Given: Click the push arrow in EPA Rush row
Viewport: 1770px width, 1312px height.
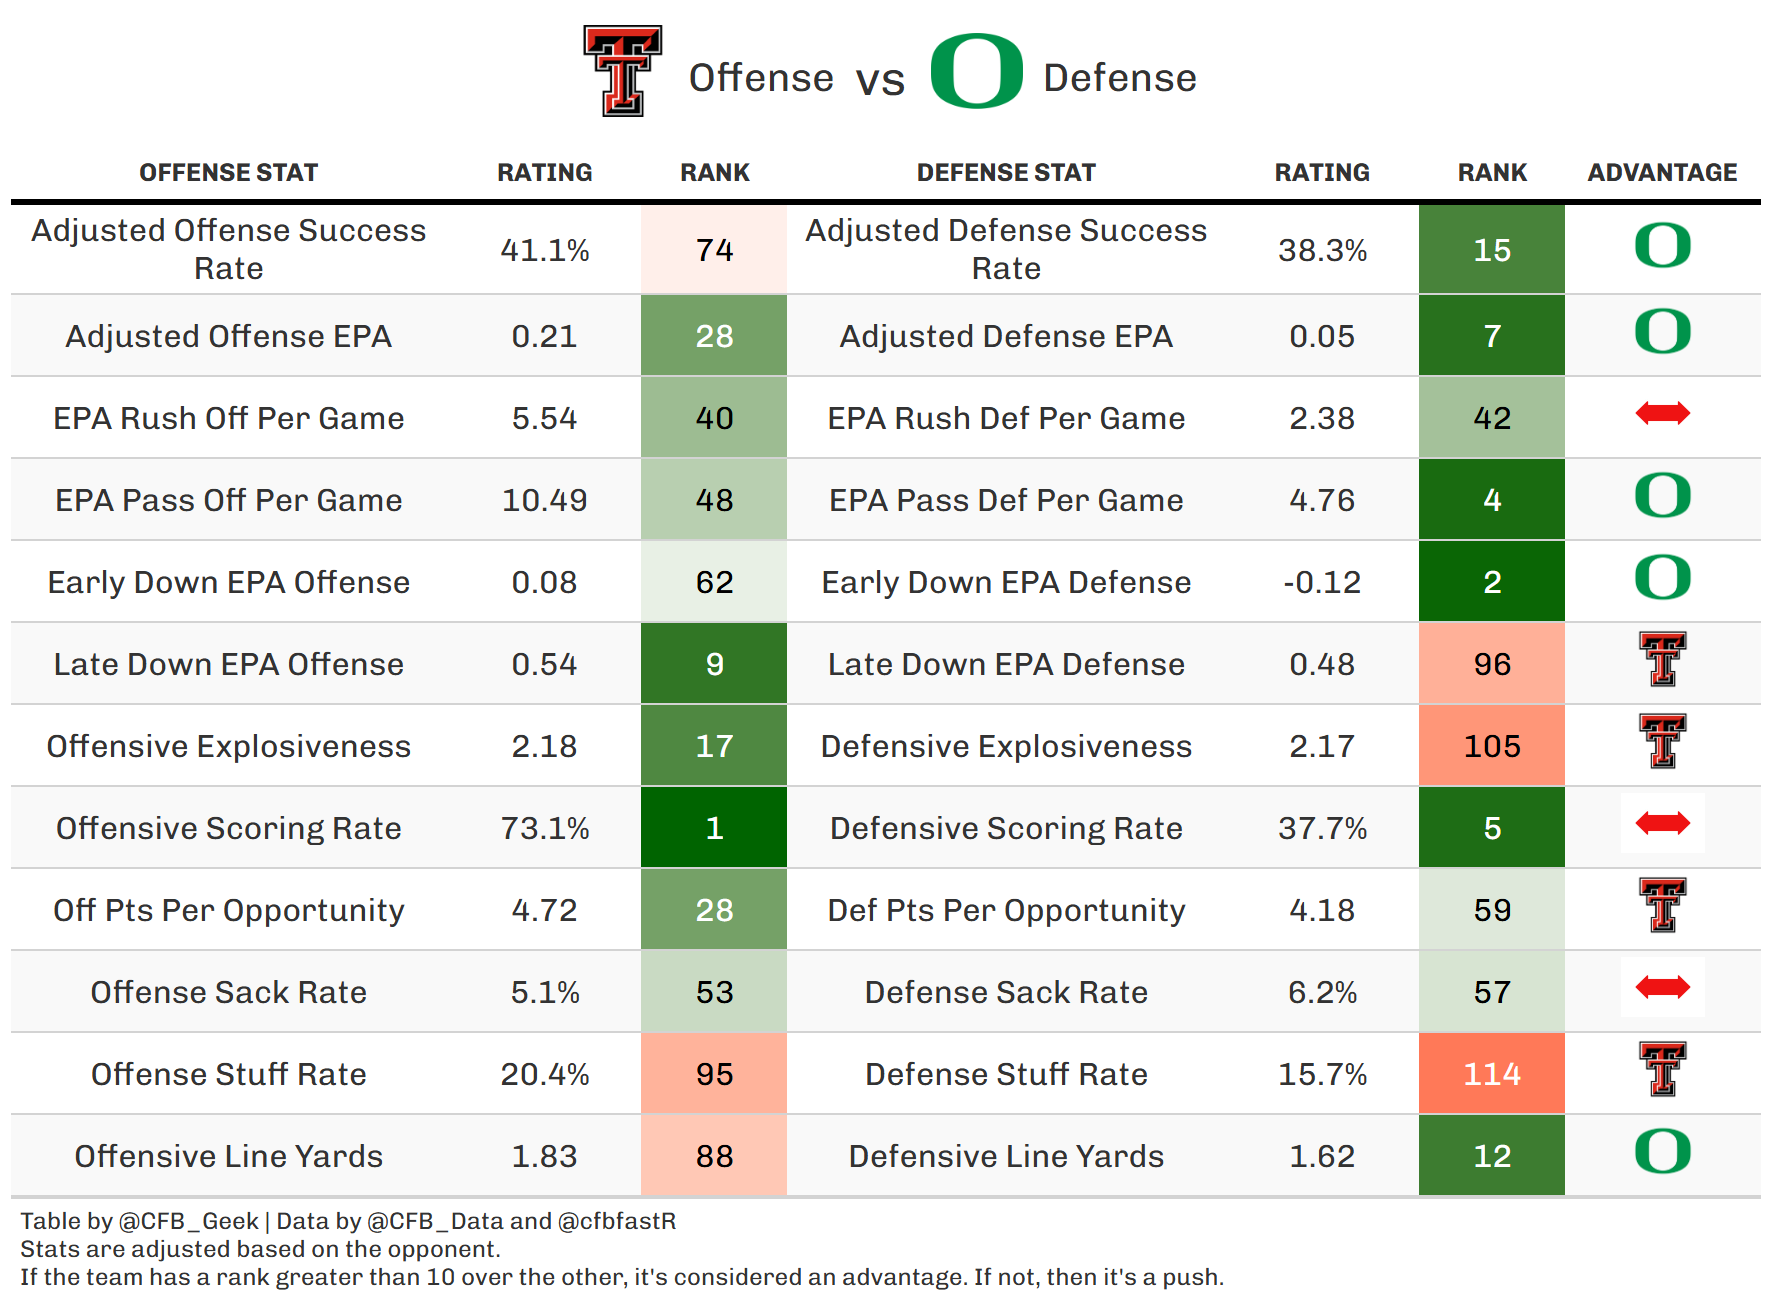Looking at the screenshot, I should 1662,413.
